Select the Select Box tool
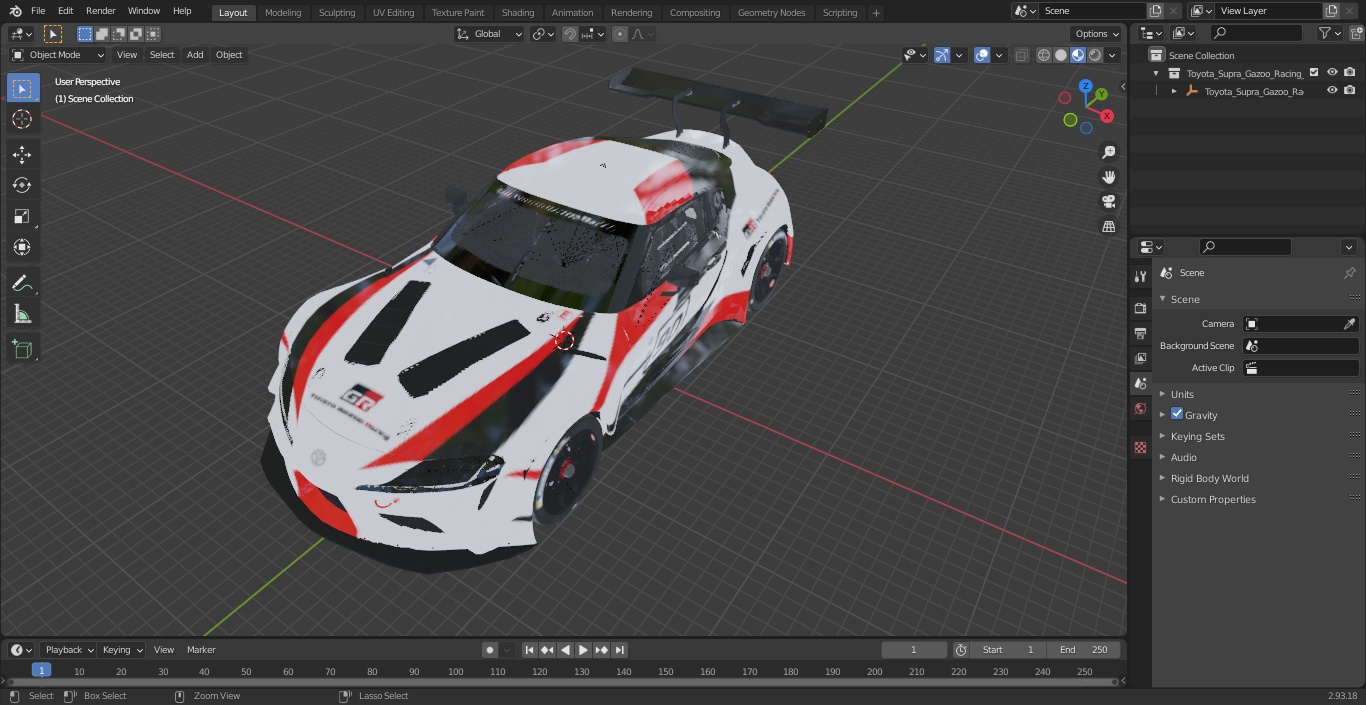1366x705 pixels. (x=22, y=89)
